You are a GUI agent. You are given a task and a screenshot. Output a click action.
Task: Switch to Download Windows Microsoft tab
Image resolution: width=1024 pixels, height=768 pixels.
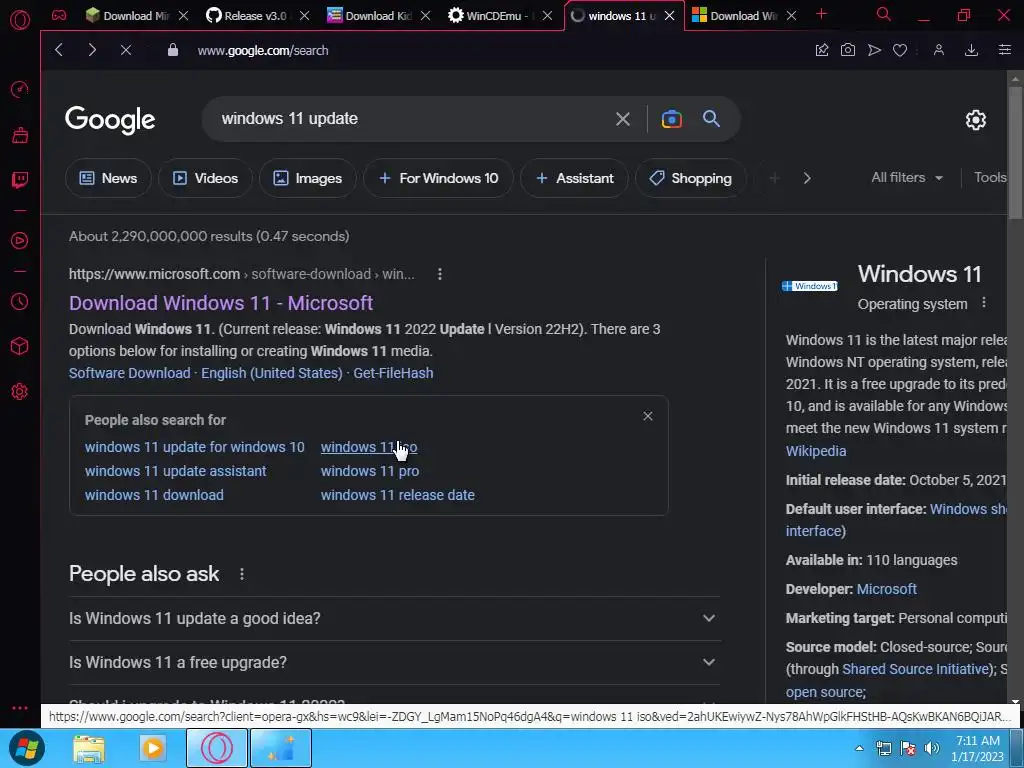(743, 15)
